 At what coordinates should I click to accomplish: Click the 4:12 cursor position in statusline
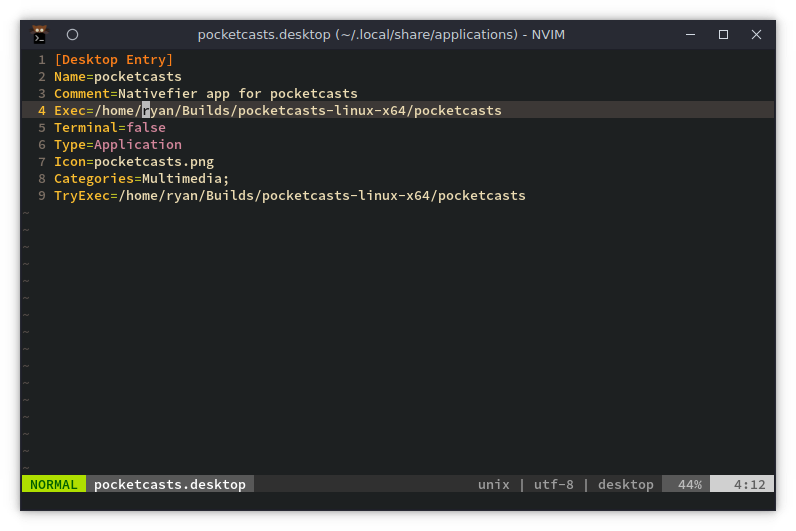(x=749, y=484)
